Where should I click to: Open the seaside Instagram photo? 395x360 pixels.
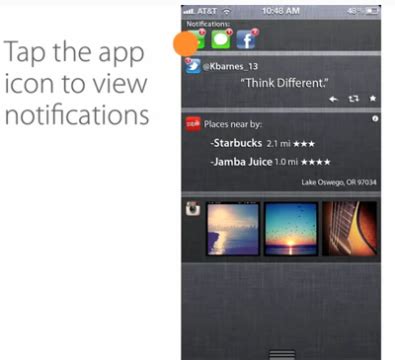233,229
